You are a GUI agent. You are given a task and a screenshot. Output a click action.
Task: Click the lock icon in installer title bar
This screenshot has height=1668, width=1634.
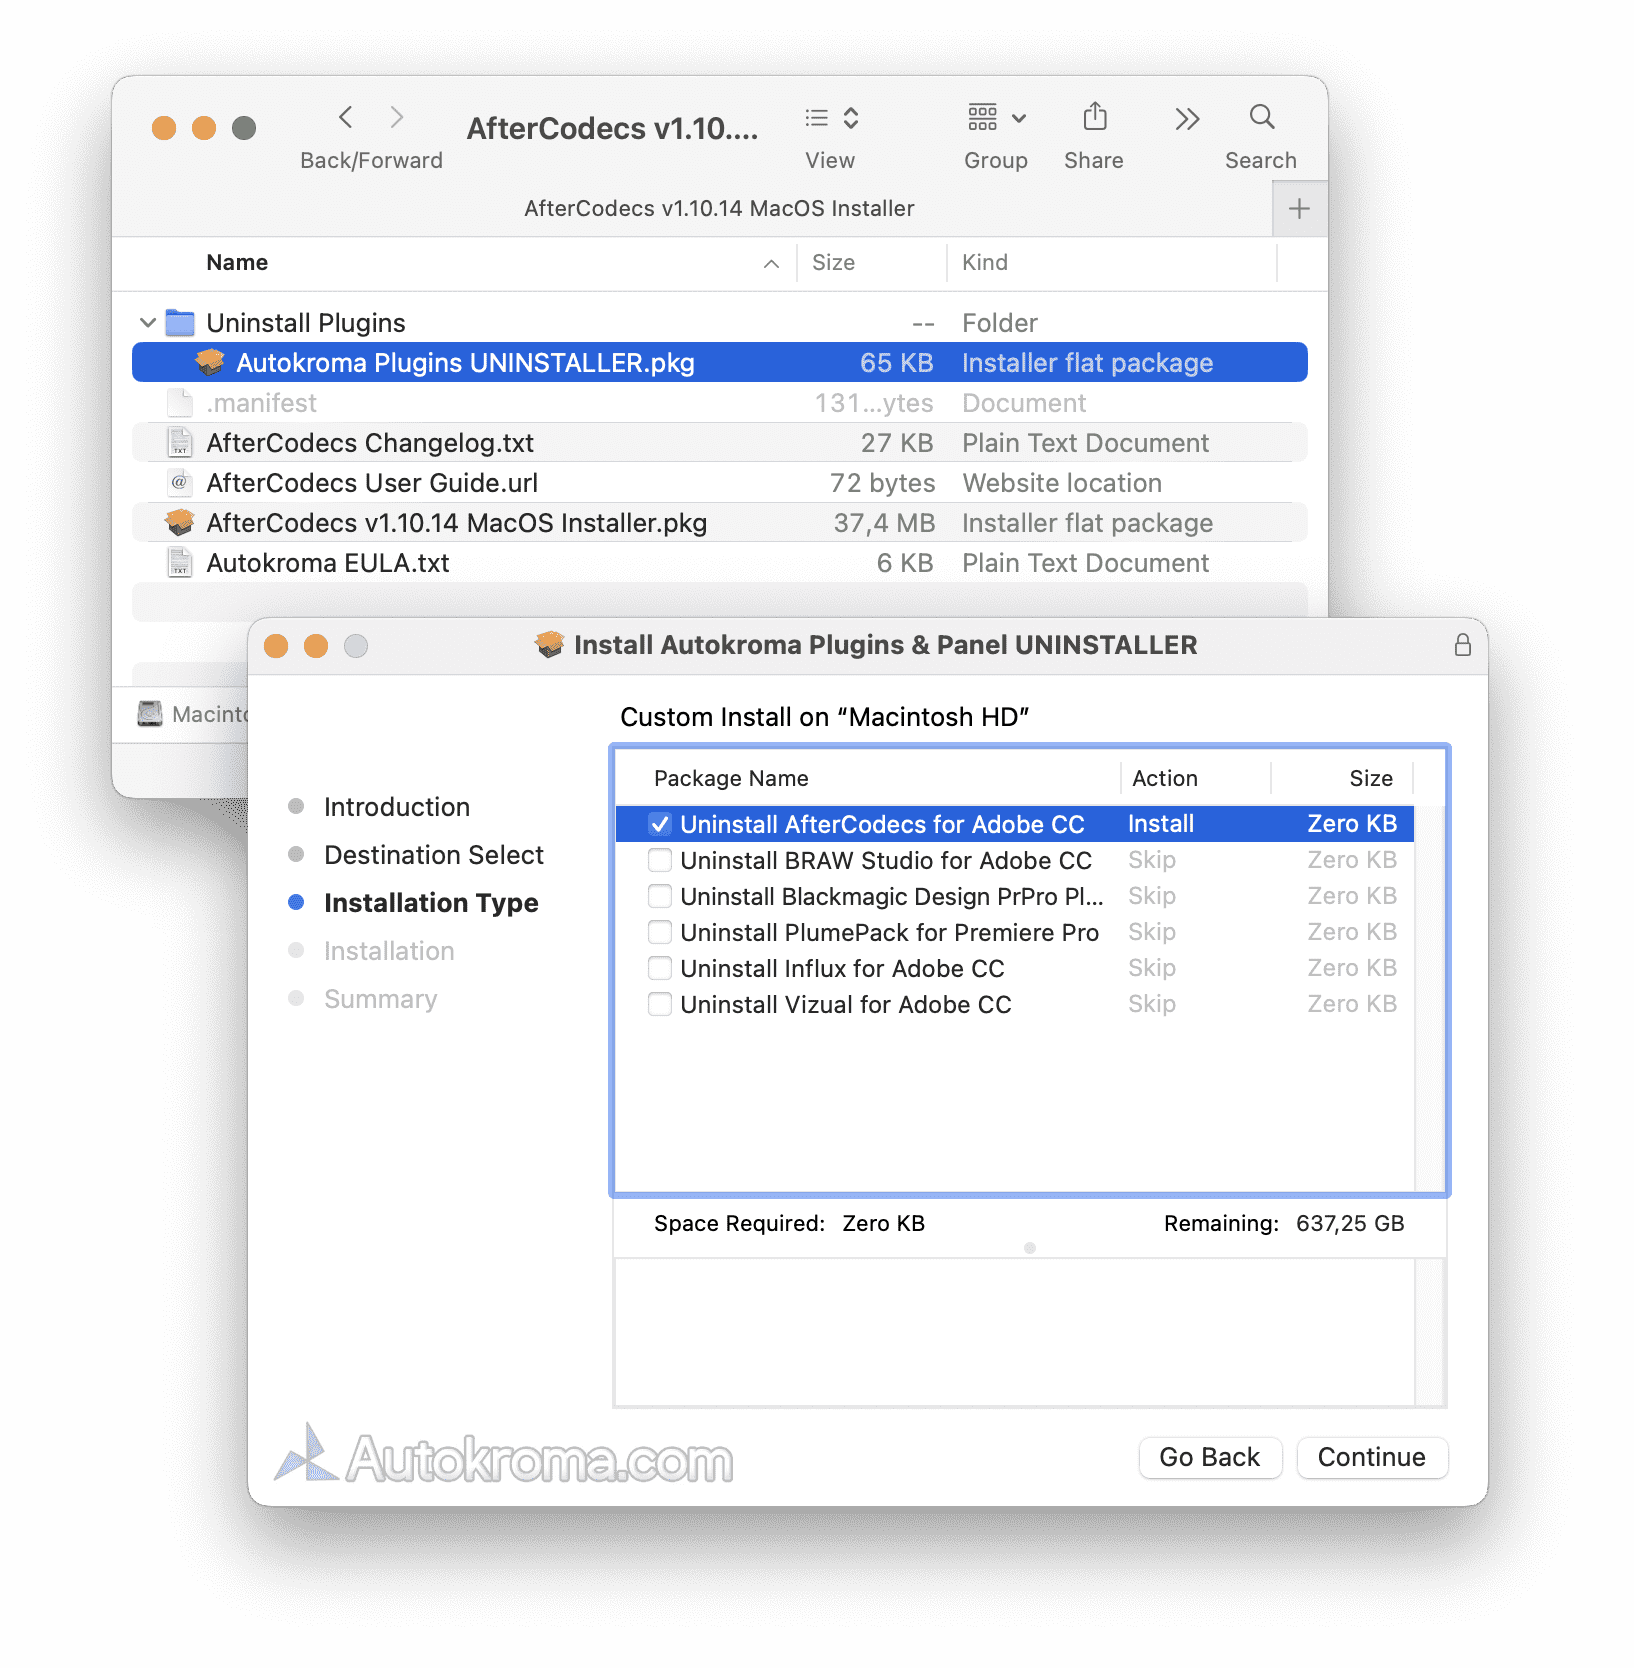pyautogui.click(x=1462, y=645)
